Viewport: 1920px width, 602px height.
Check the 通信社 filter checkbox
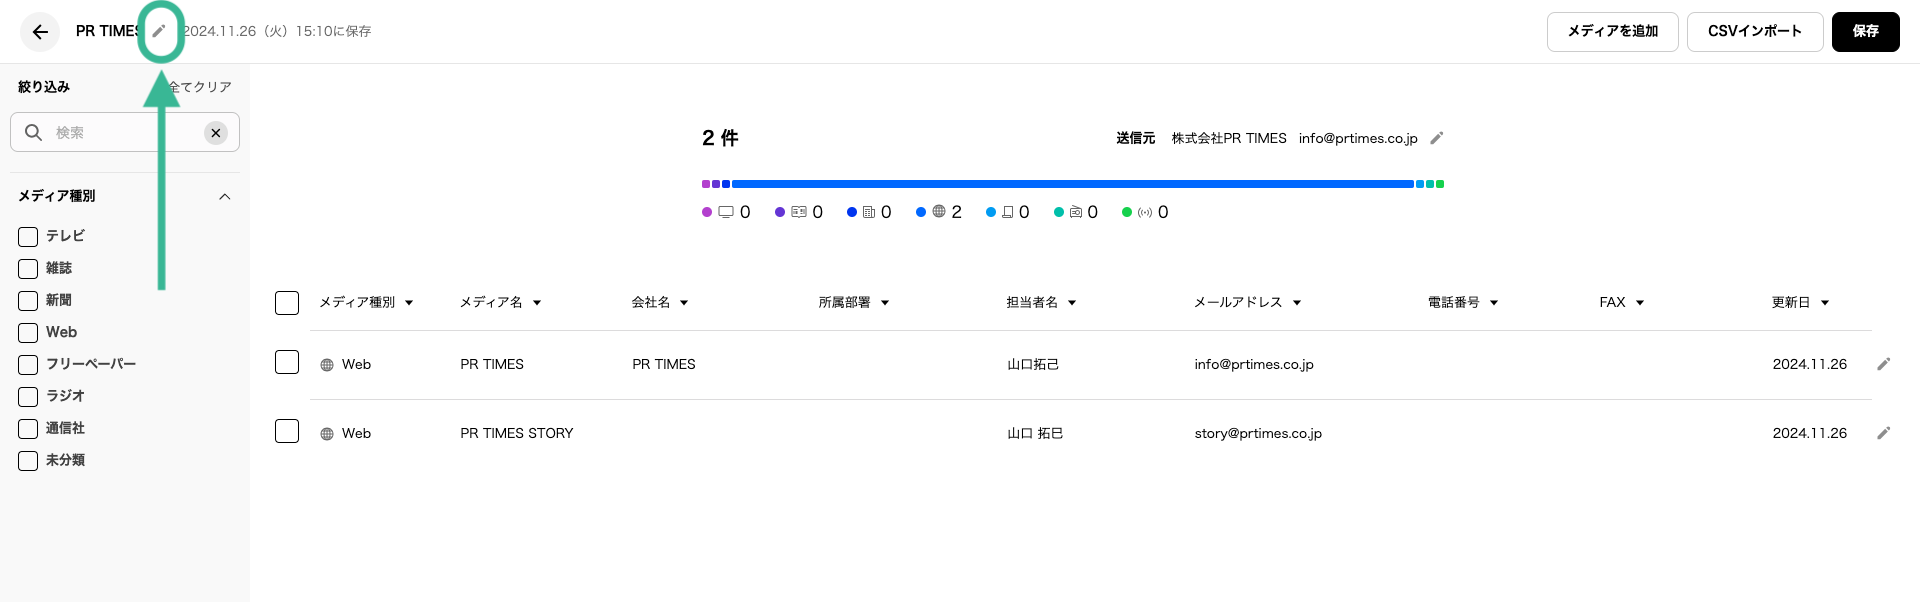pyautogui.click(x=28, y=429)
